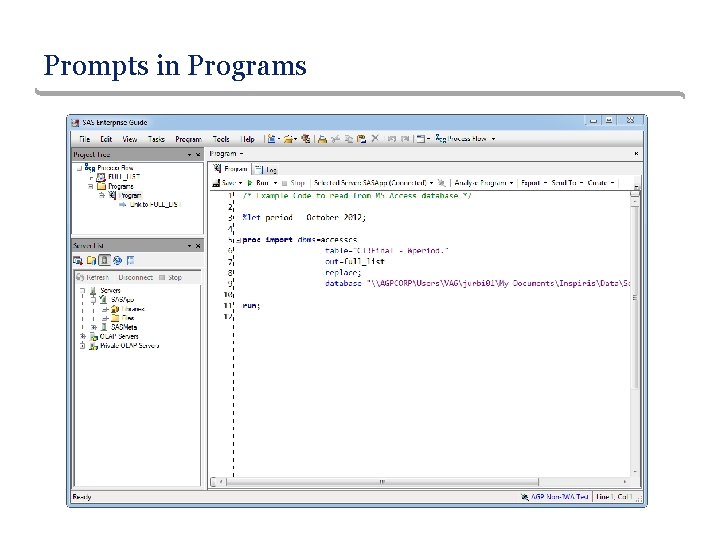
Task: Open the Tasks menu
Action: pyautogui.click(x=156, y=139)
